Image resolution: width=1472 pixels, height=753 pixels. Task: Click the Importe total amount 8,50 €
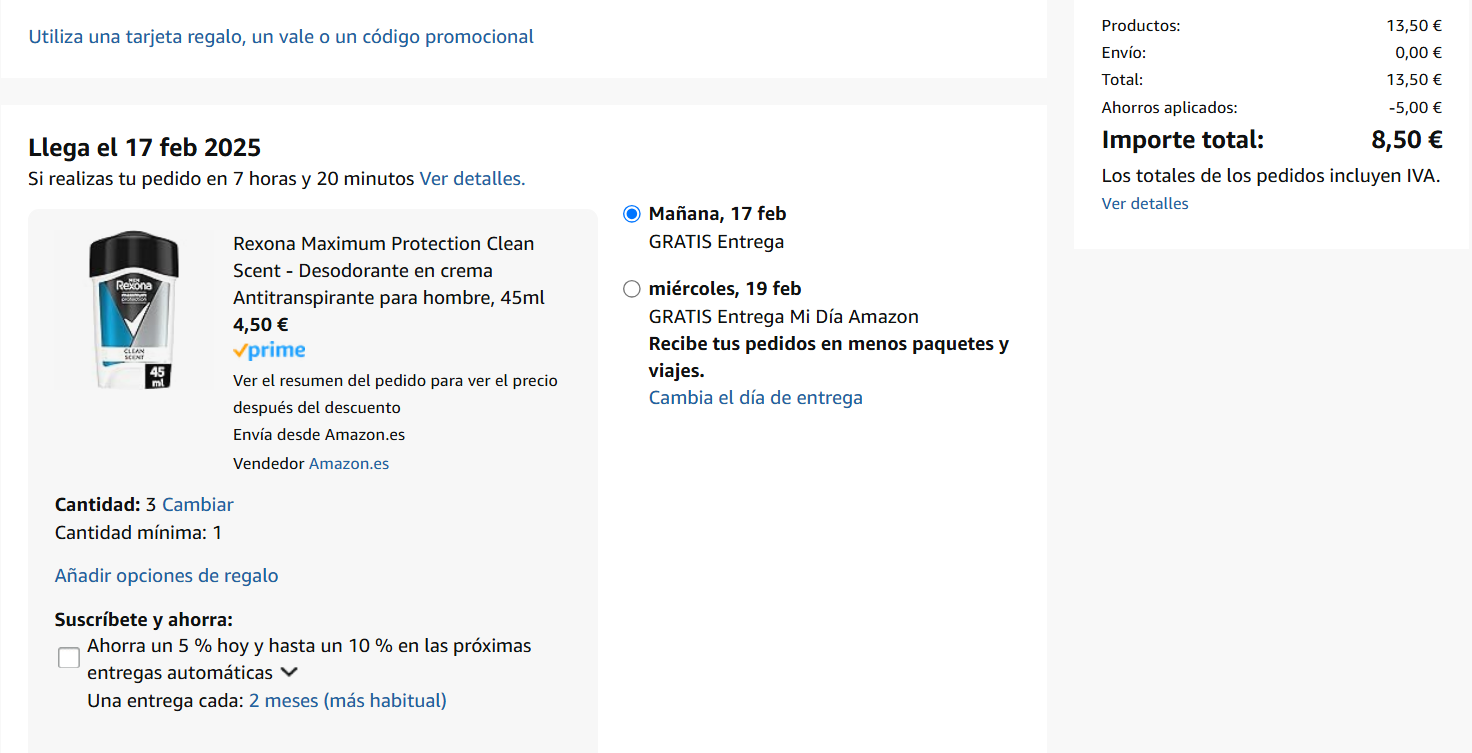pos(1406,140)
